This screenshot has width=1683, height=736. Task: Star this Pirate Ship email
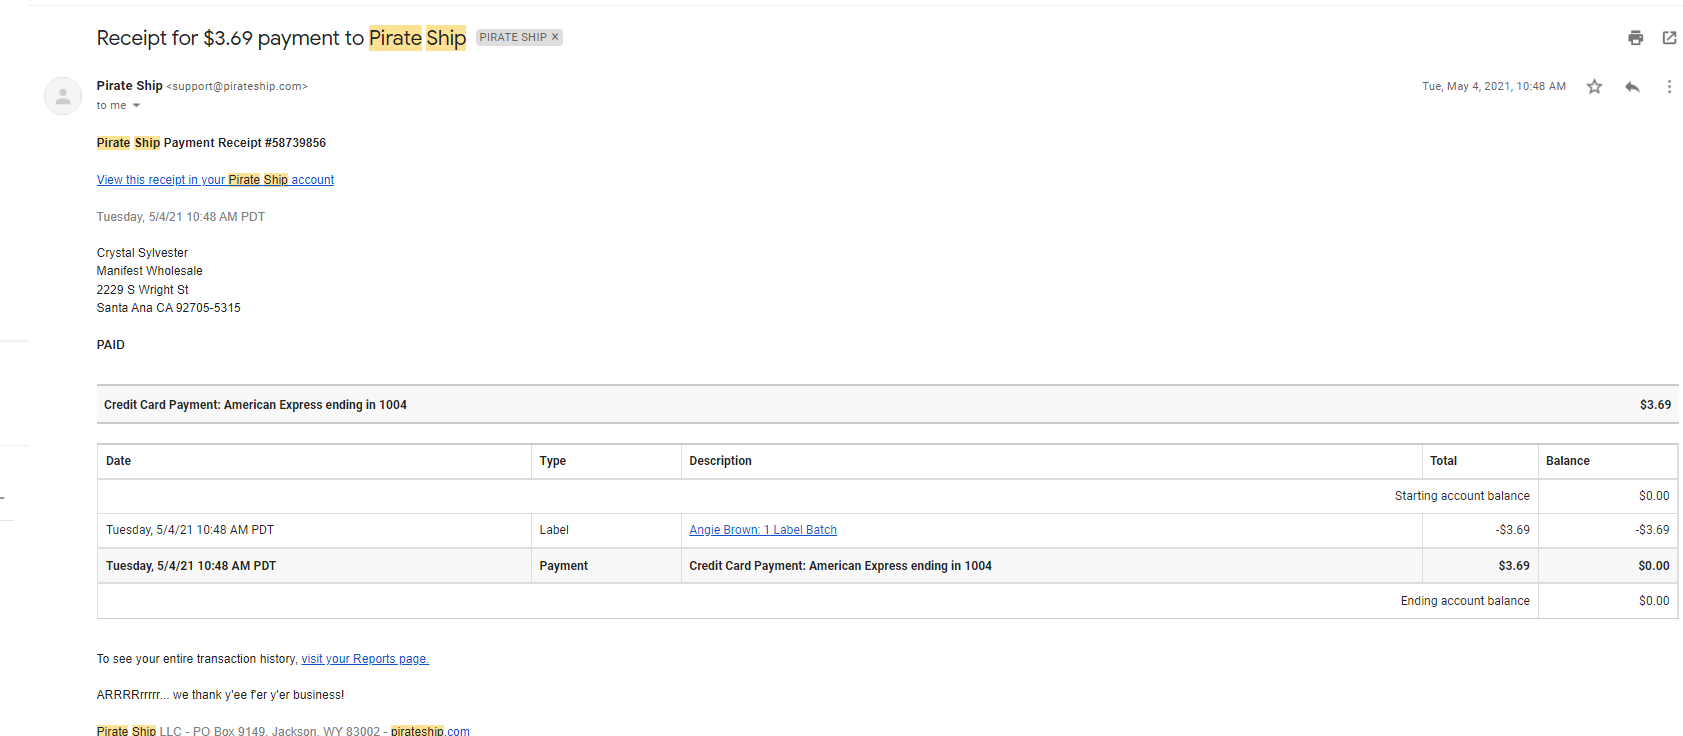[1594, 87]
